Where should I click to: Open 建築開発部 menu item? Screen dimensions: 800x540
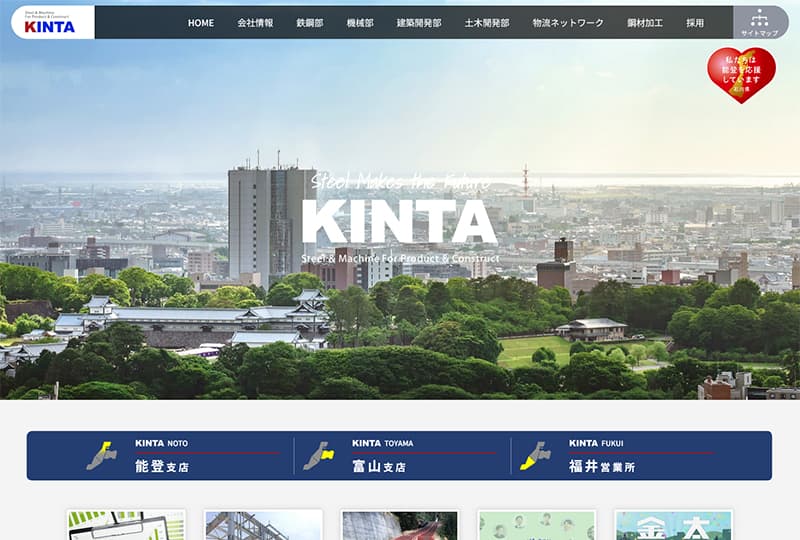[419, 23]
